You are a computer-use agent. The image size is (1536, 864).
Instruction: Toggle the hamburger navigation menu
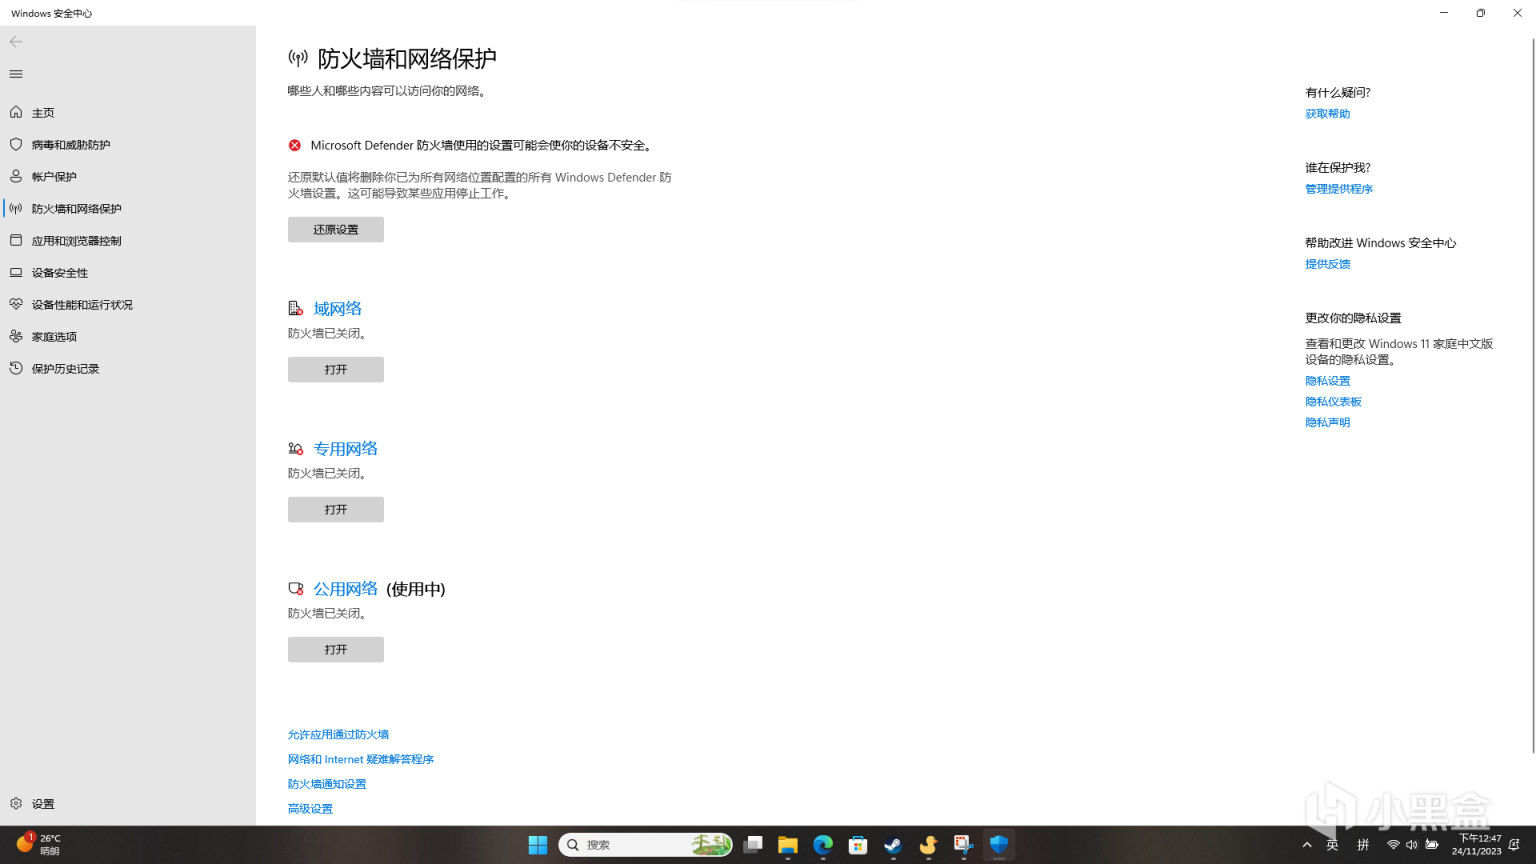[x=16, y=74]
